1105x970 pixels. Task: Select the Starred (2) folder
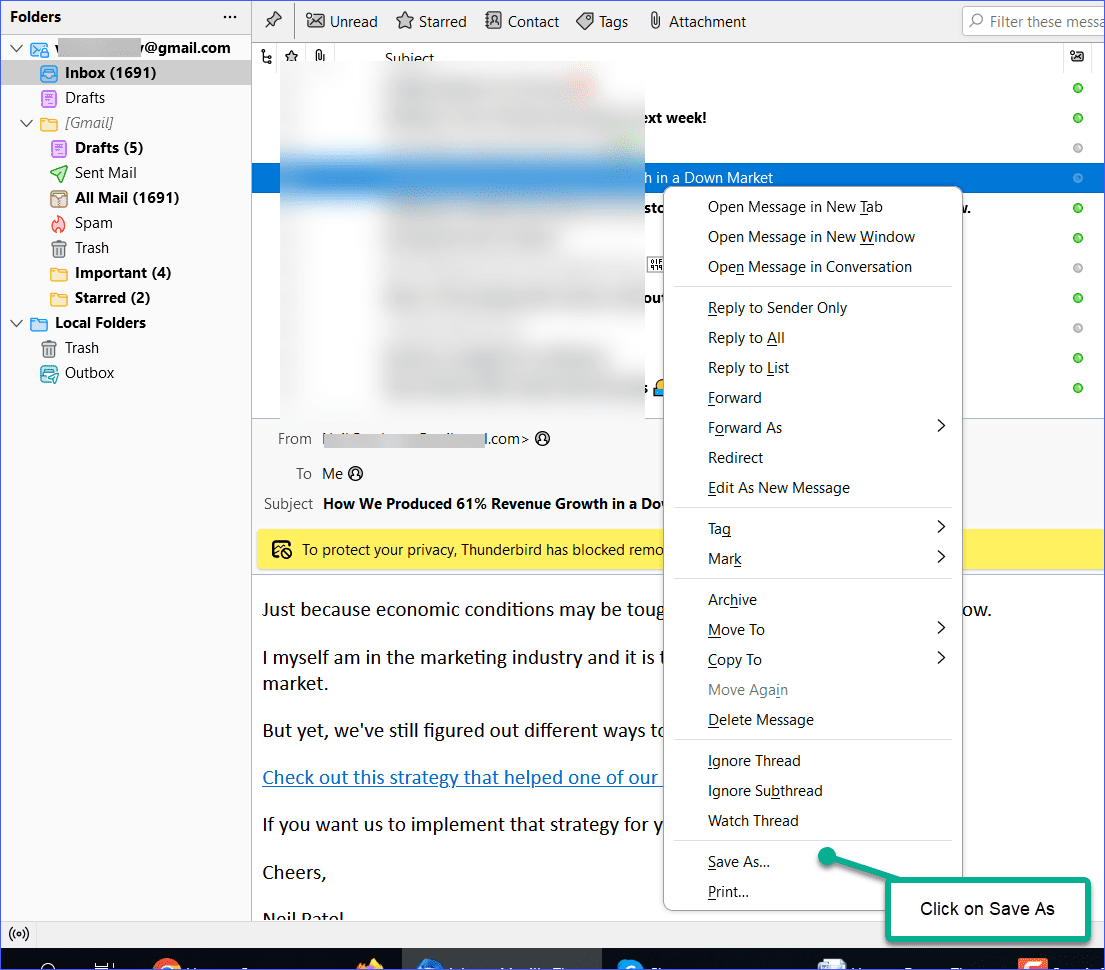coord(112,298)
